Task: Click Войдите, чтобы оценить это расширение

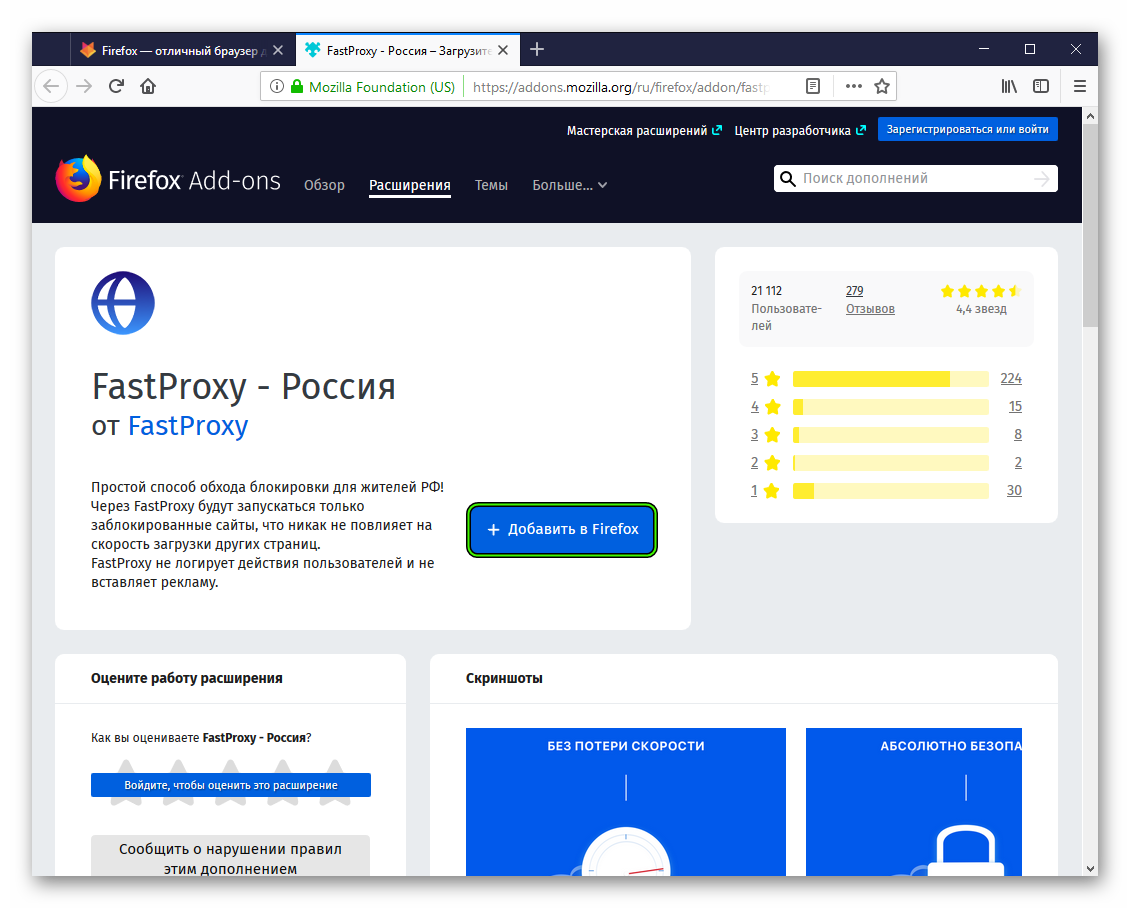Action: [x=231, y=785]
